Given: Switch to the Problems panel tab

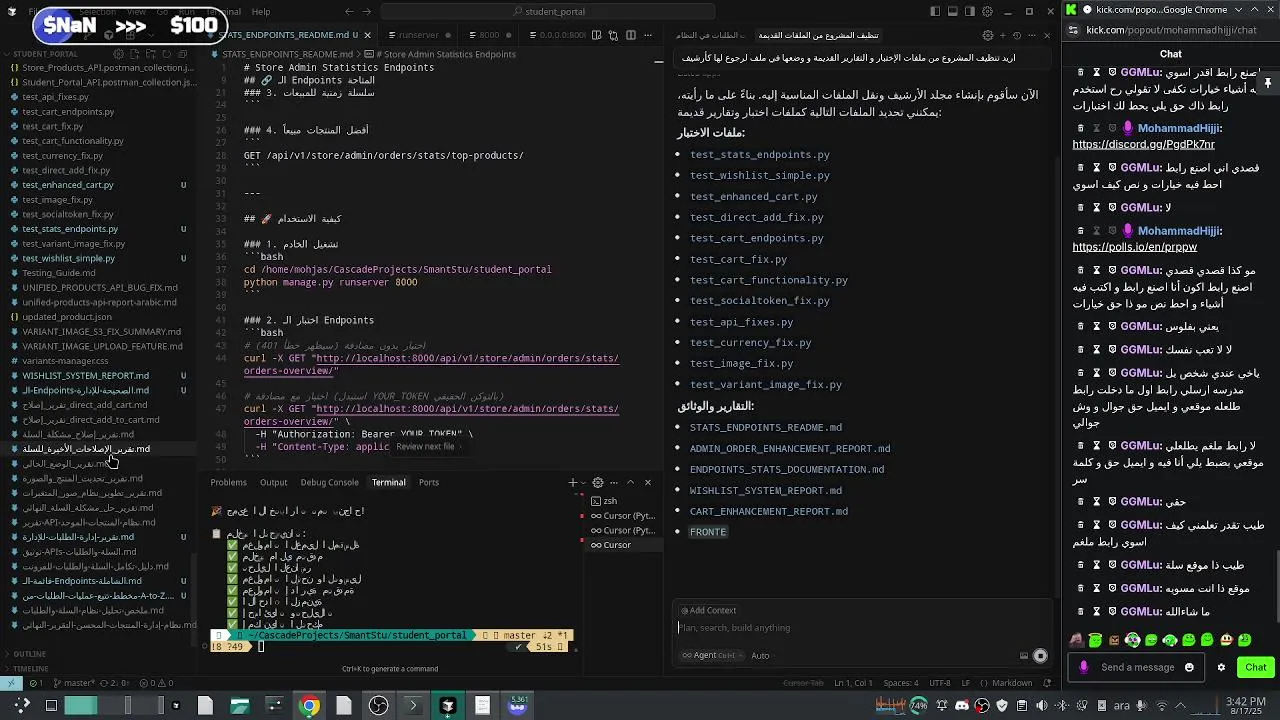Looking at the screenshot, I should tap(228, 482).
